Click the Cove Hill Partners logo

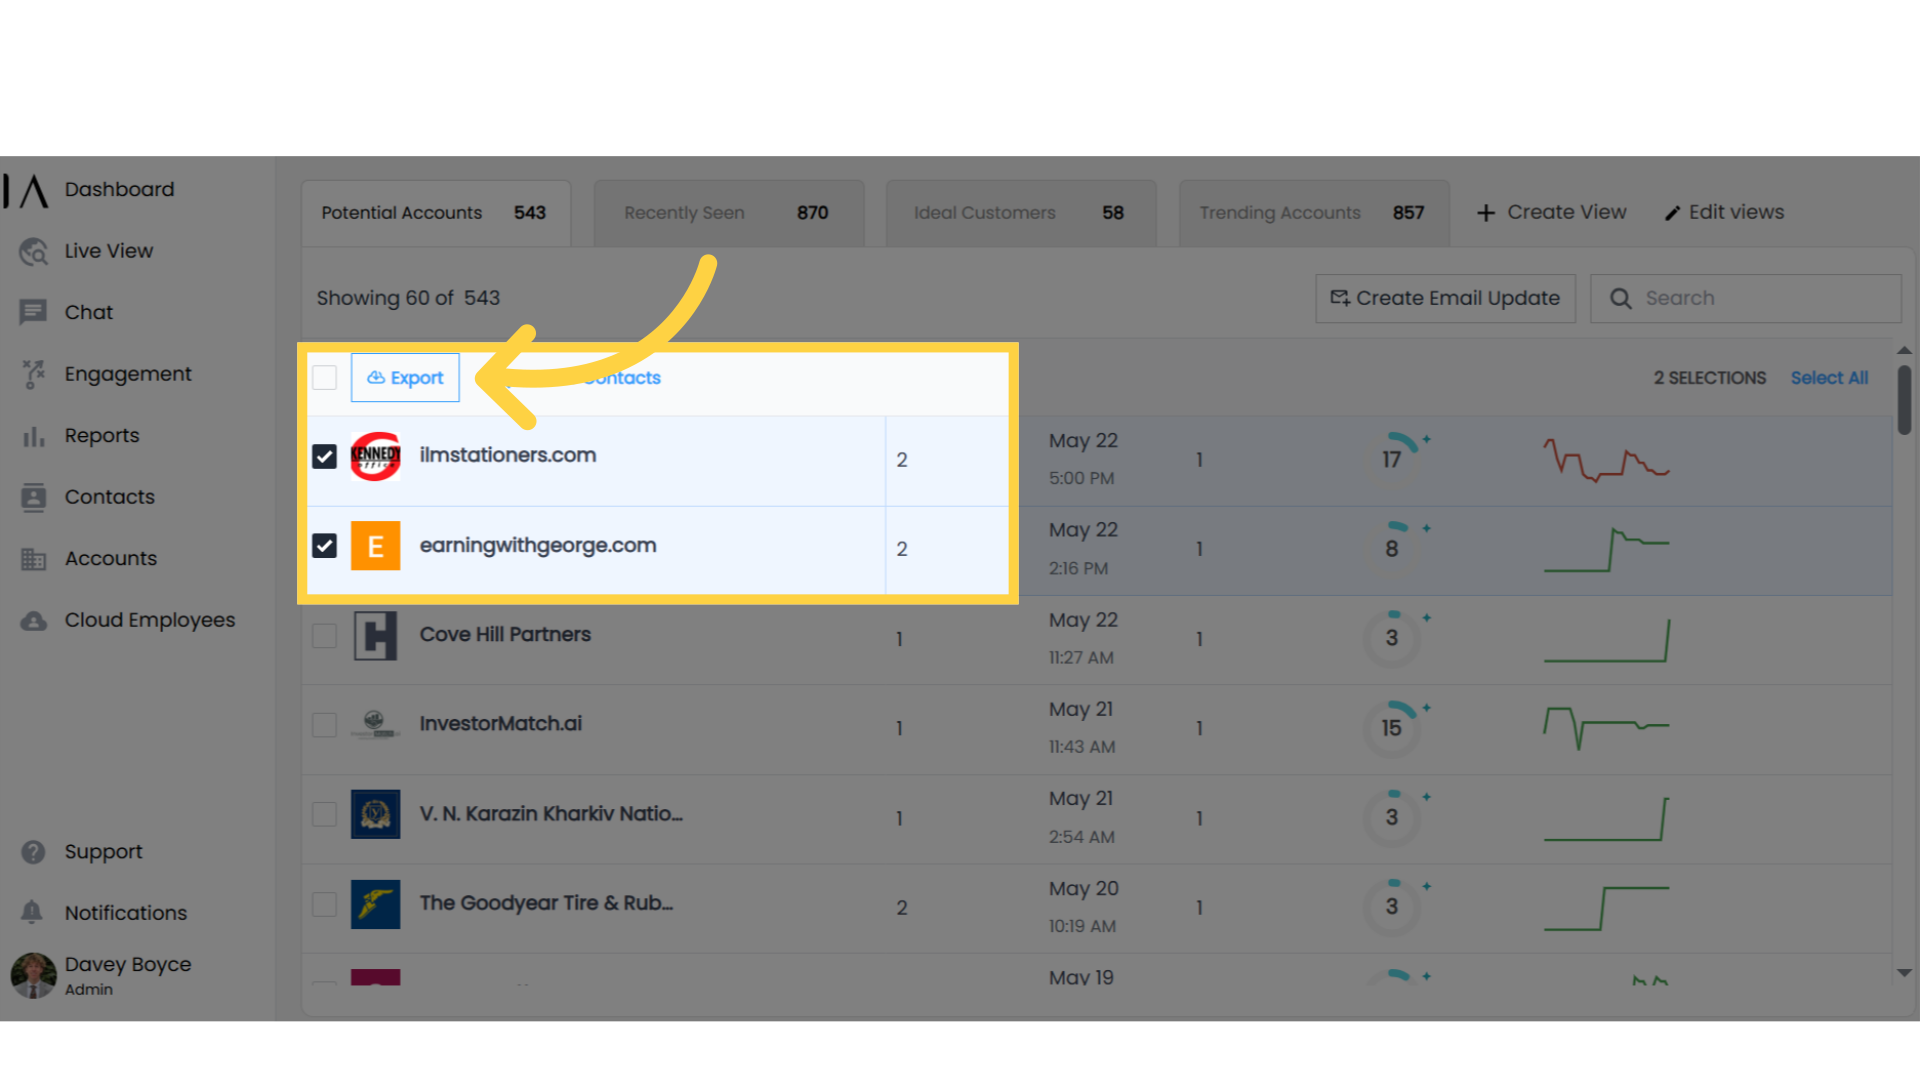click(376, 636)
